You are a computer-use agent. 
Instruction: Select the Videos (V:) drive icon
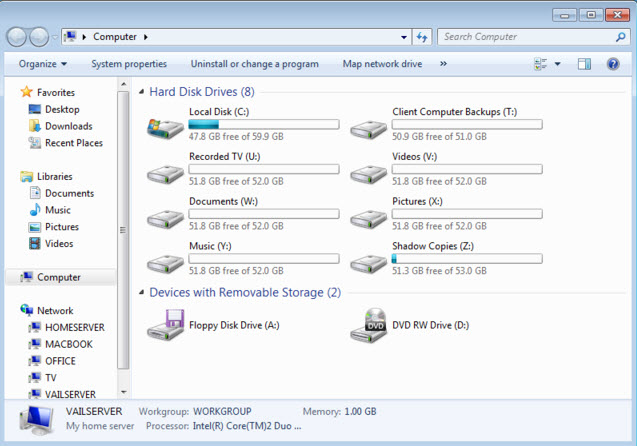pos(368,175)
